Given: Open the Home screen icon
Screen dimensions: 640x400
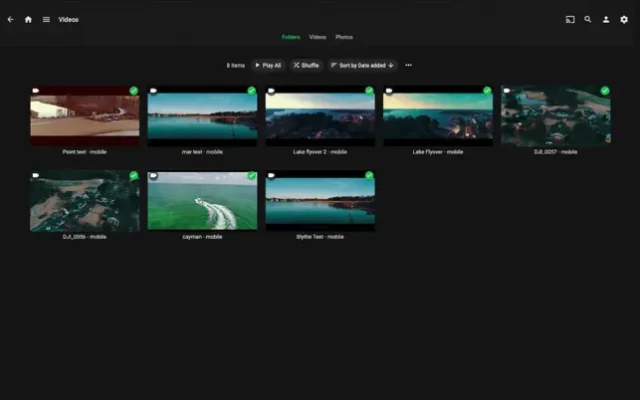Looking at the screenshot, I should tap(28, 19).
